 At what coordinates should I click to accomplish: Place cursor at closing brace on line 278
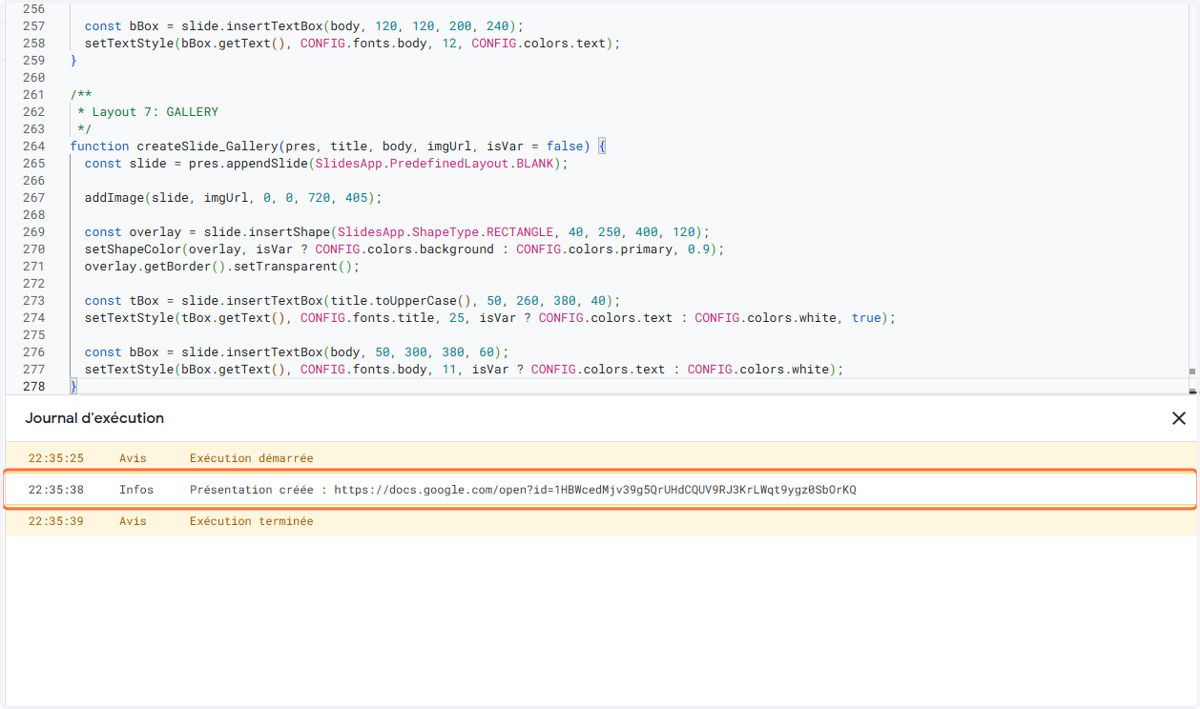point(73,386)
